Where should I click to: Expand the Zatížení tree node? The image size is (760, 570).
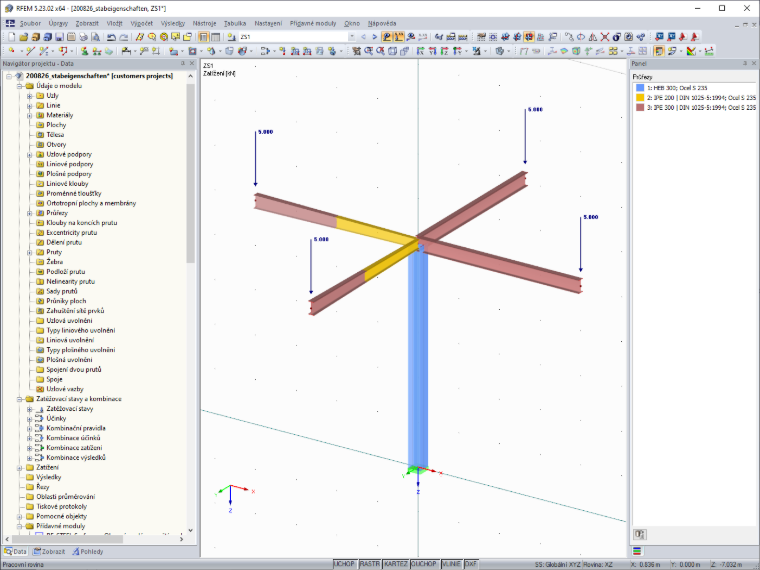[20, 468]
